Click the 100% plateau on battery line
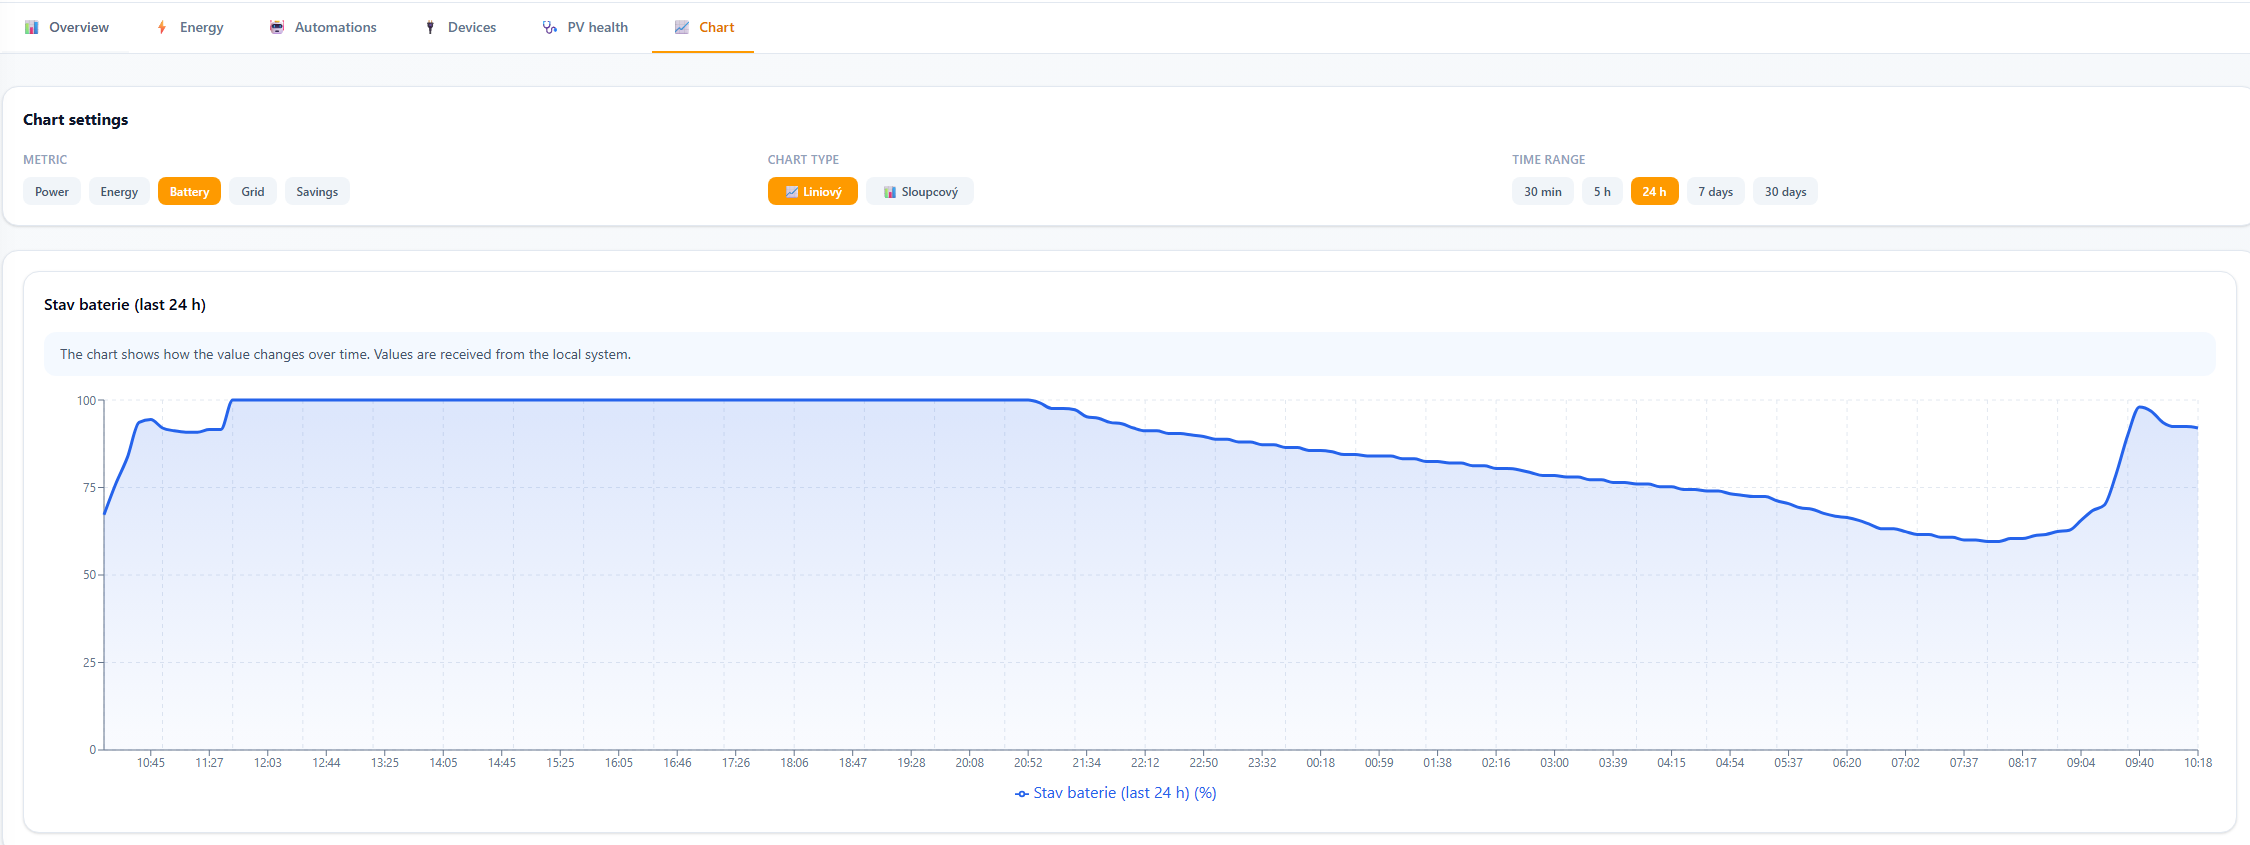This screenshot has height=845, width=2250. point(630,400)
